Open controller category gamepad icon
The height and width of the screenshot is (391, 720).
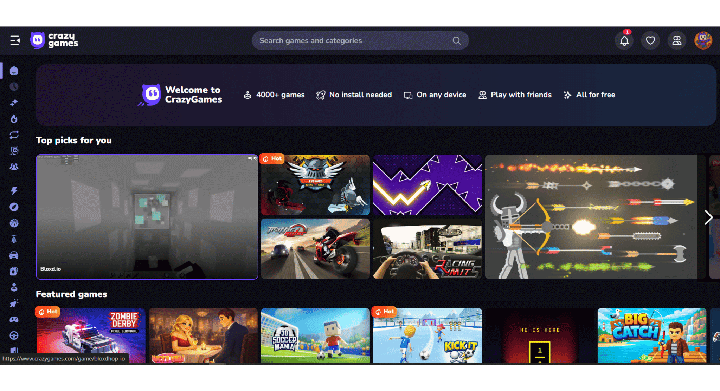coord(14,319)
